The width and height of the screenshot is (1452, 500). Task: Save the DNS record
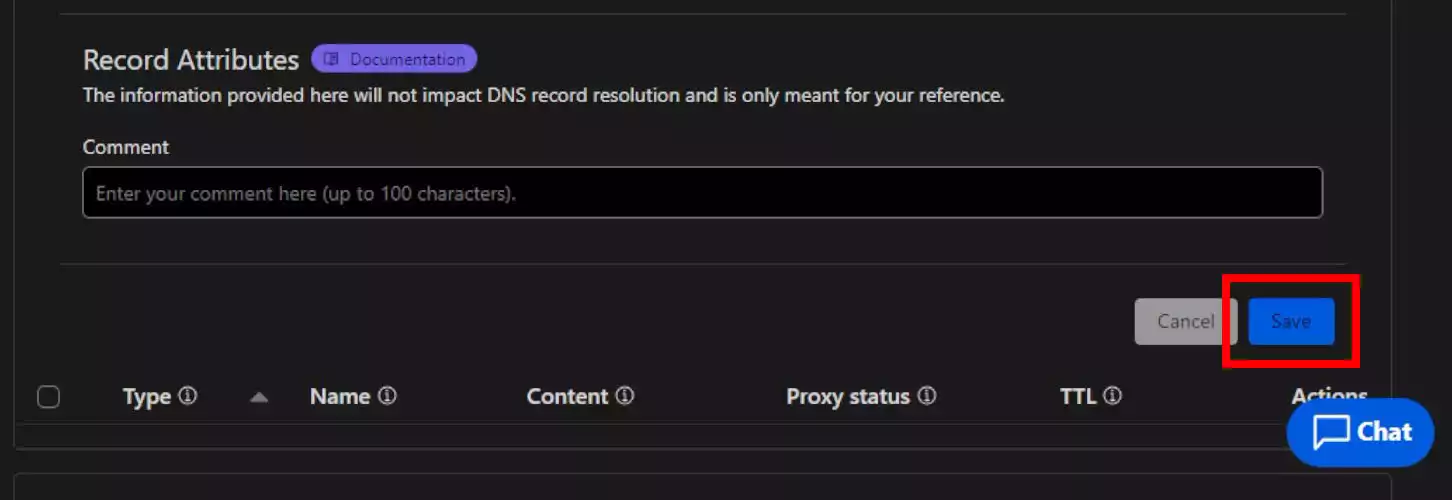click(1291, 321)
